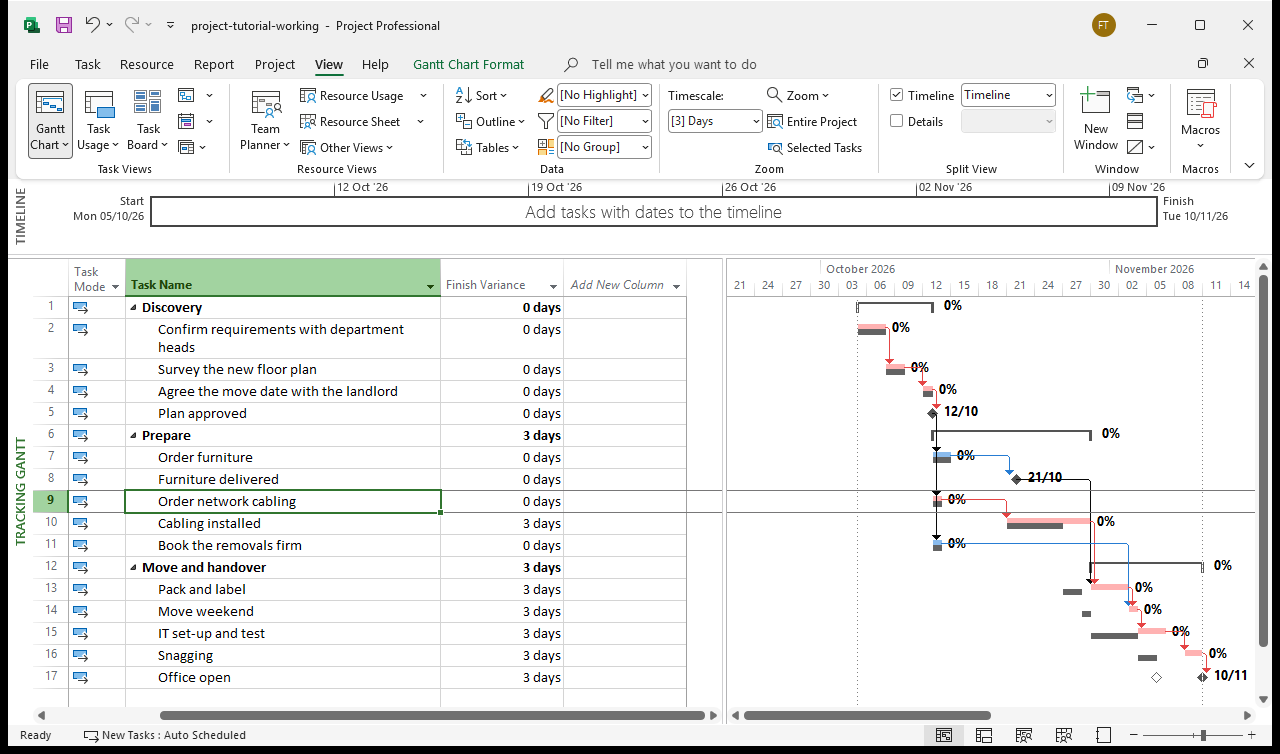Enable the Details checkbox
1280x754 pixels.
pyautogui.click(x=897, y=121)
